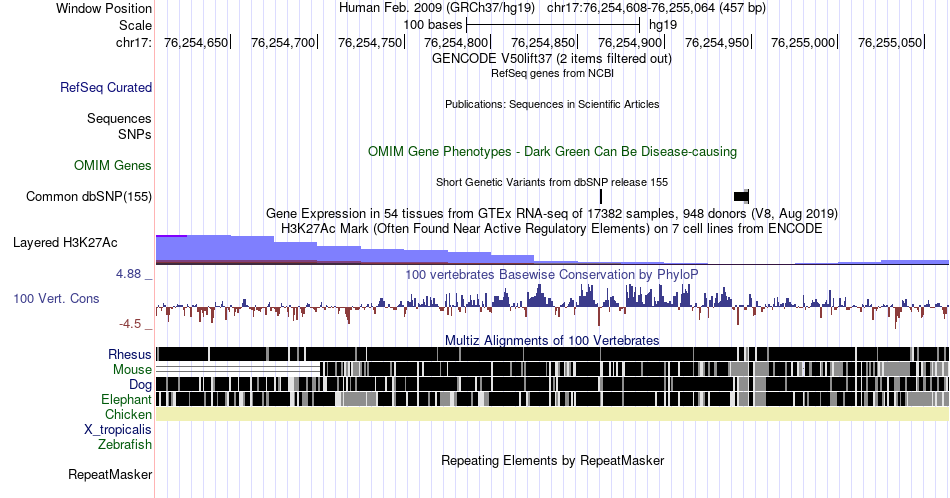
Task: Click the Zebrafish species label
Action: coord(125,444)
